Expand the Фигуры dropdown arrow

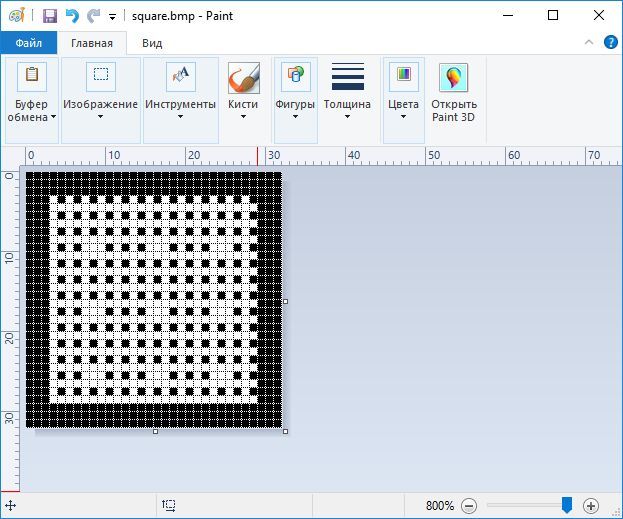[295, 116]
